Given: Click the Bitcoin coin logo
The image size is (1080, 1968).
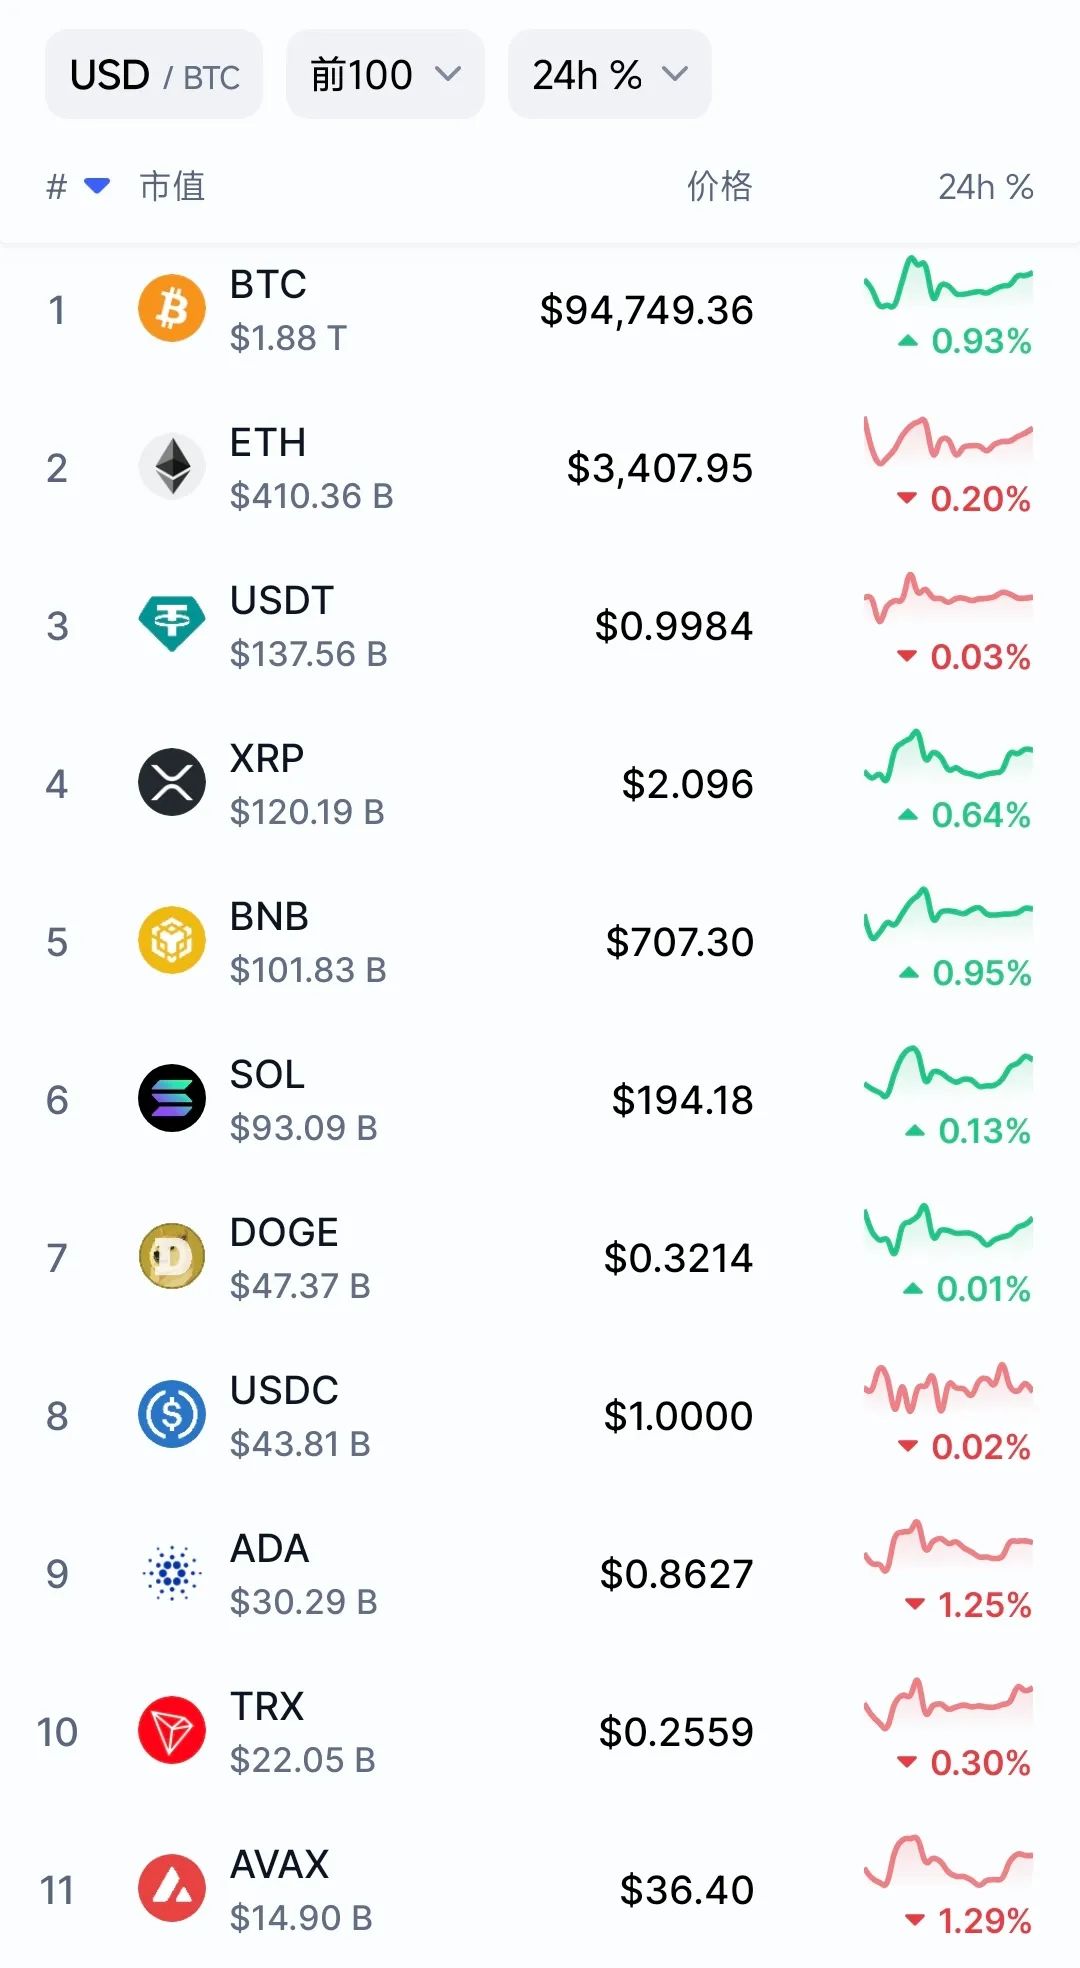Looking at the screenshot, I should (x=172, y=309).
